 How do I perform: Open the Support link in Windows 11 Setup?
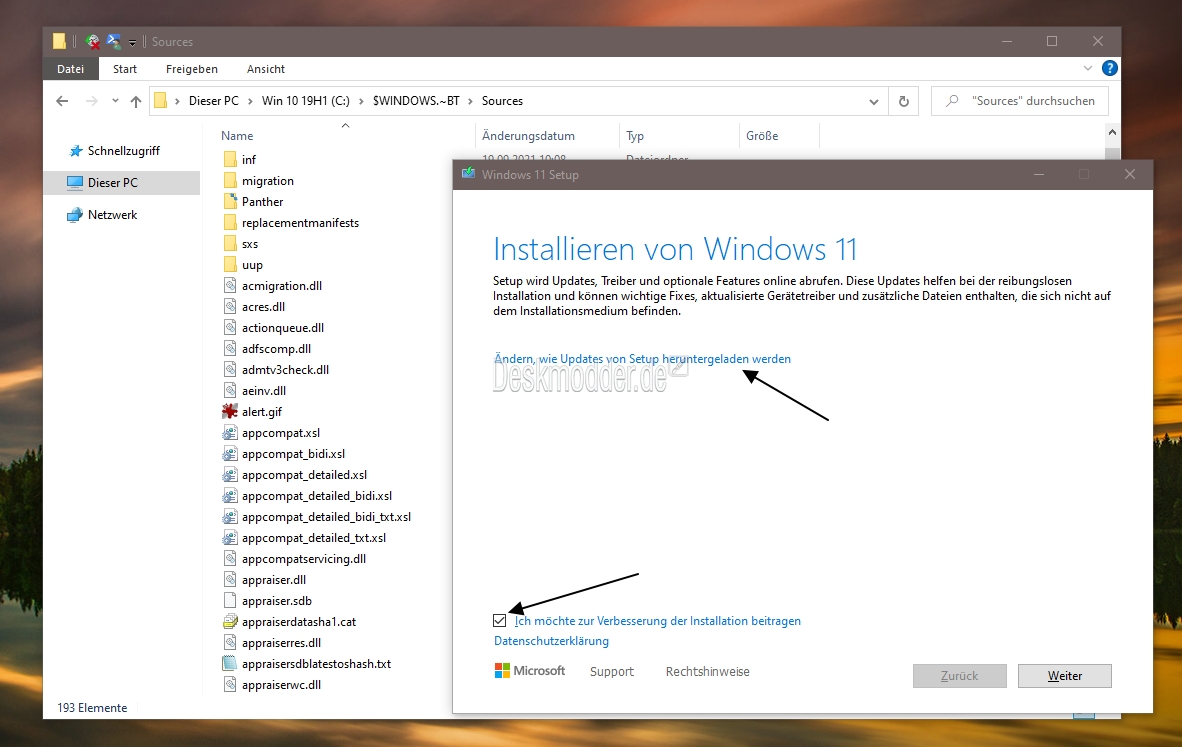click(611, 672)
